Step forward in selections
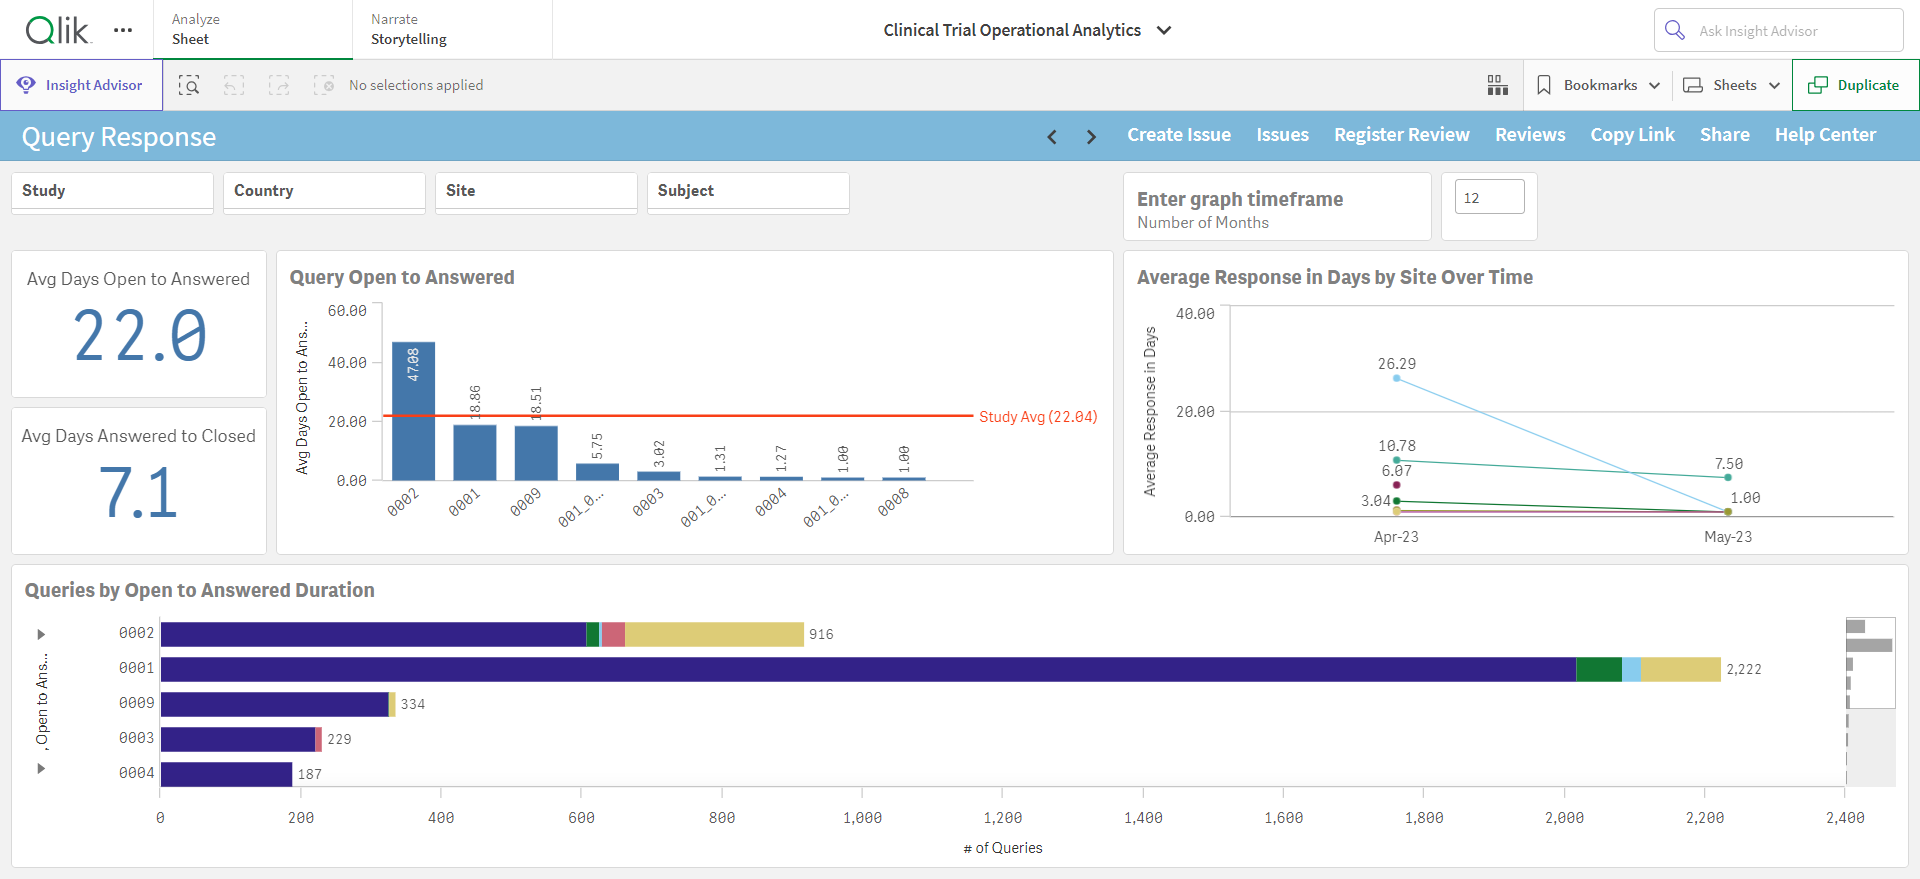 [279, 85]
